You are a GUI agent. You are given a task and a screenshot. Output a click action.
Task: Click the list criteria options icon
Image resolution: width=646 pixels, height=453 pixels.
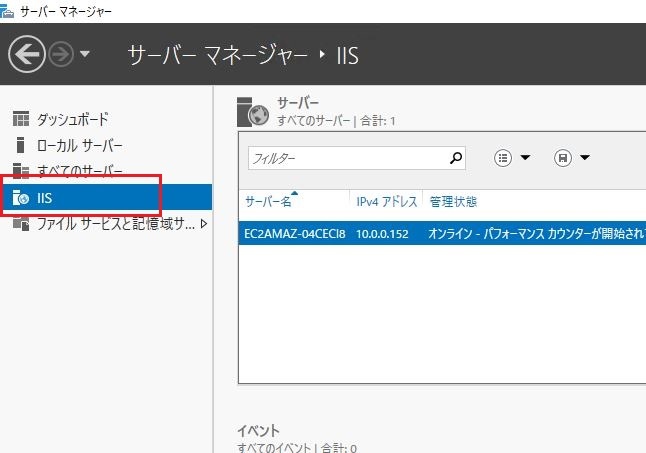503,158
